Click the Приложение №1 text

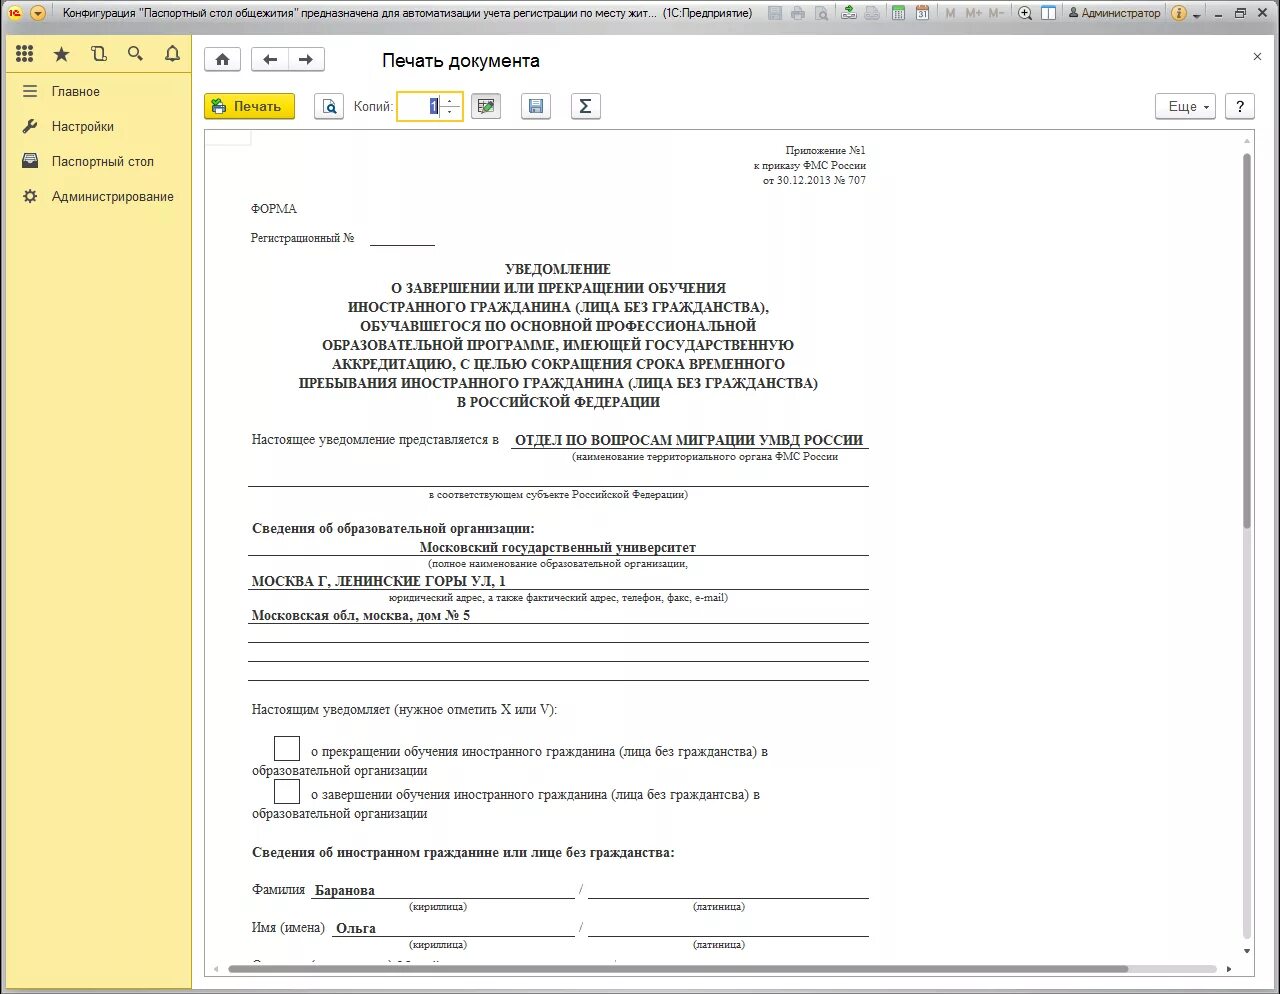(825, 150)
